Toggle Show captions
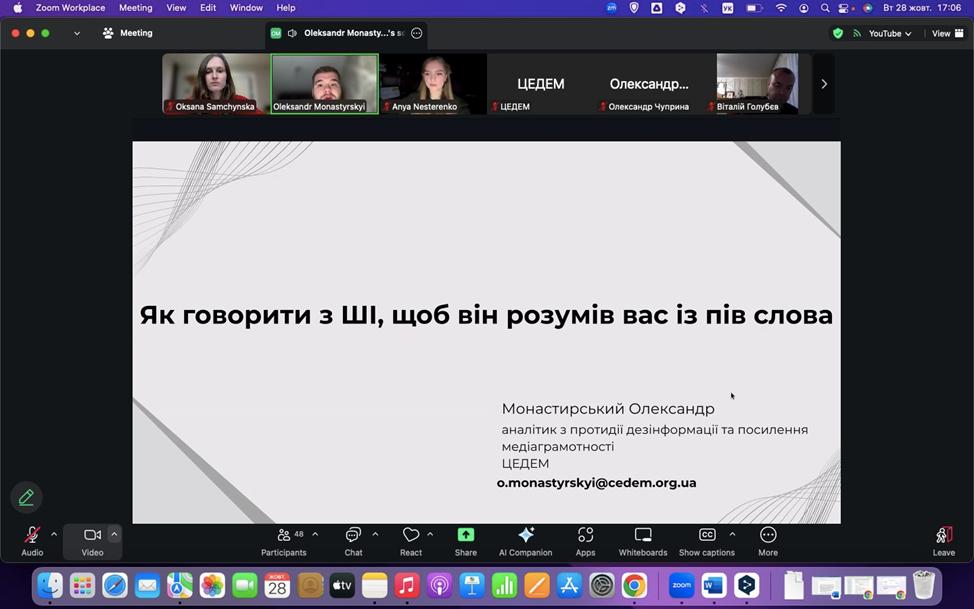The height and width of the screenshot is (609, 974). [706, 541]
